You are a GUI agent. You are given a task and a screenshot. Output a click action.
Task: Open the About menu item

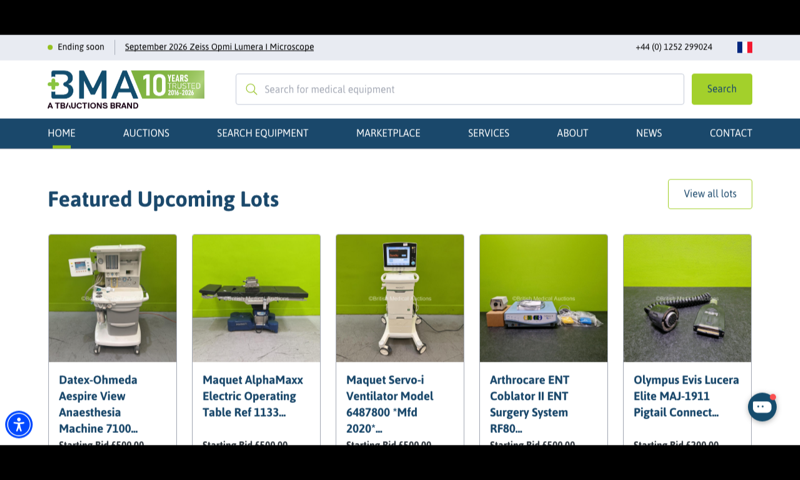coord(572,133)
